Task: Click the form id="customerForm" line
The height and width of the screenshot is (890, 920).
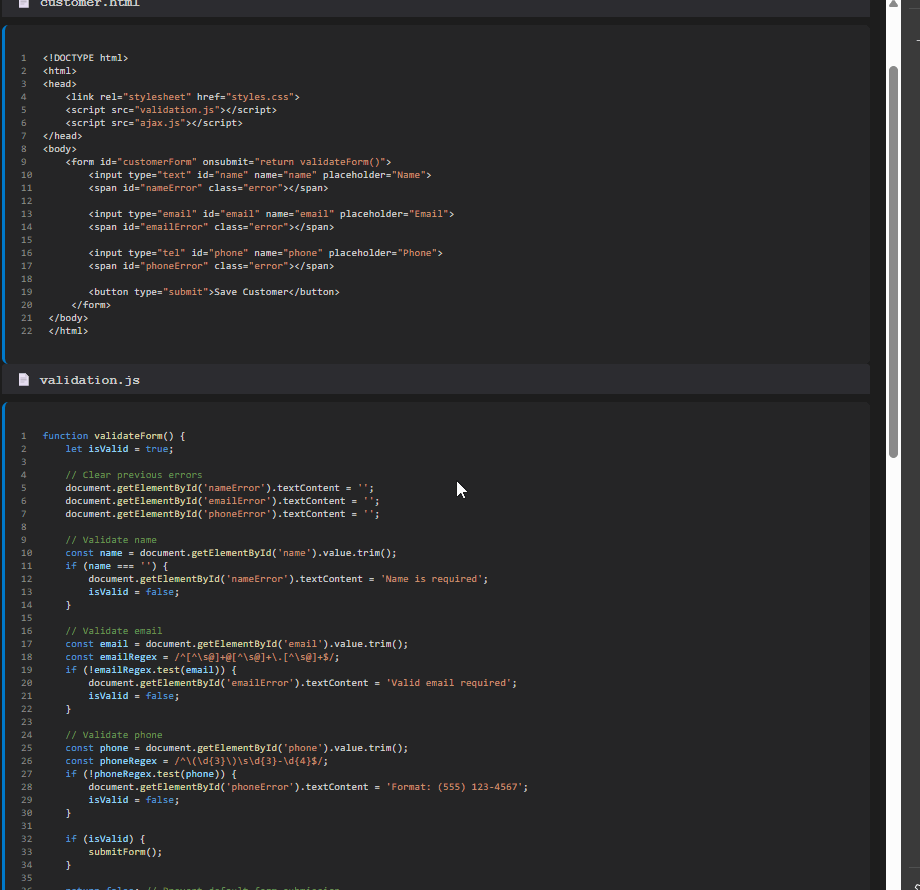Action: [228, 162]
